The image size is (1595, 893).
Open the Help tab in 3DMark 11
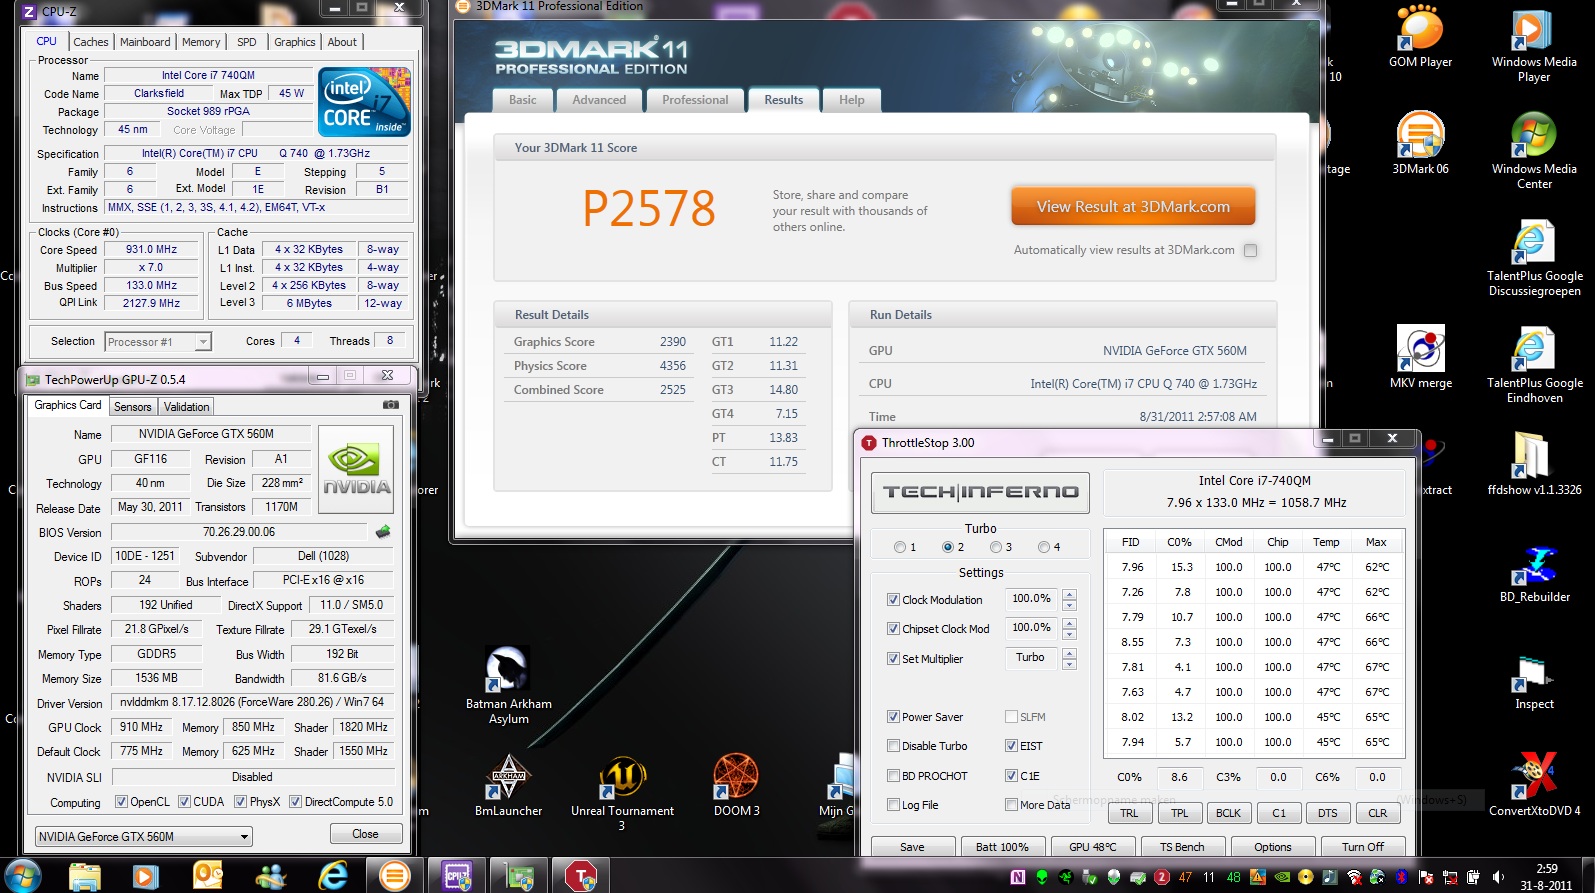pyautogui.click(x=851, y=100)
